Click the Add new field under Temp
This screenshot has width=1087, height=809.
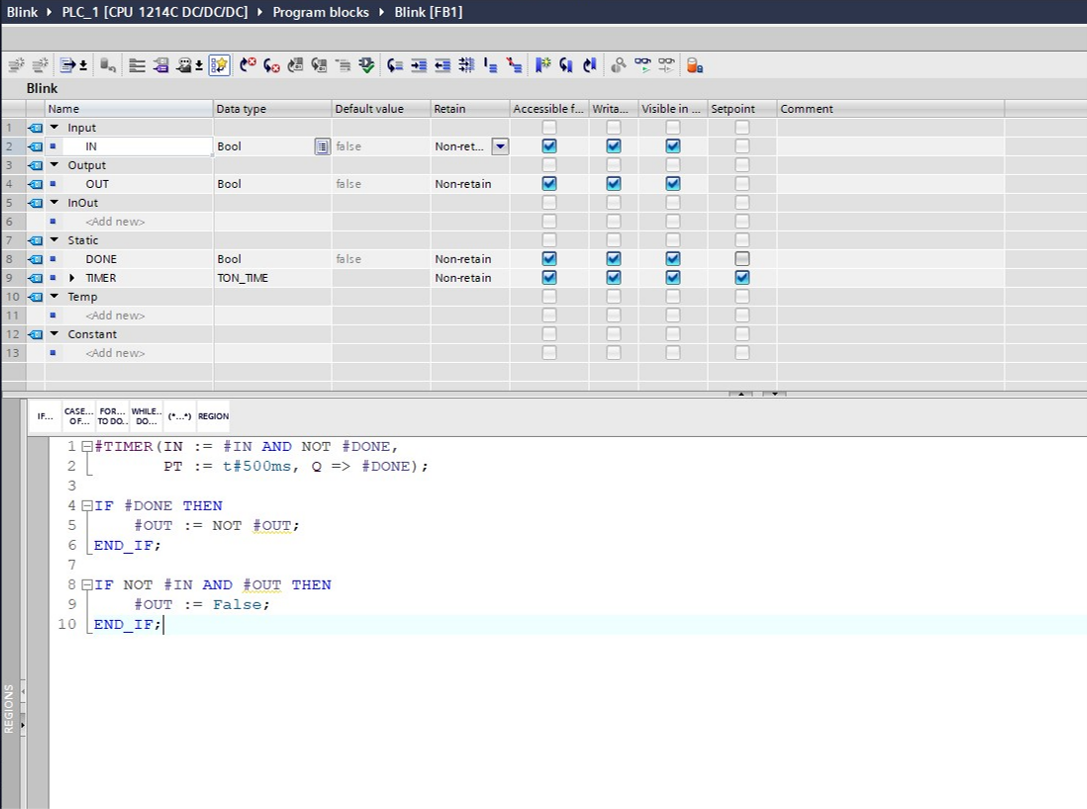(x=114, y=316)
